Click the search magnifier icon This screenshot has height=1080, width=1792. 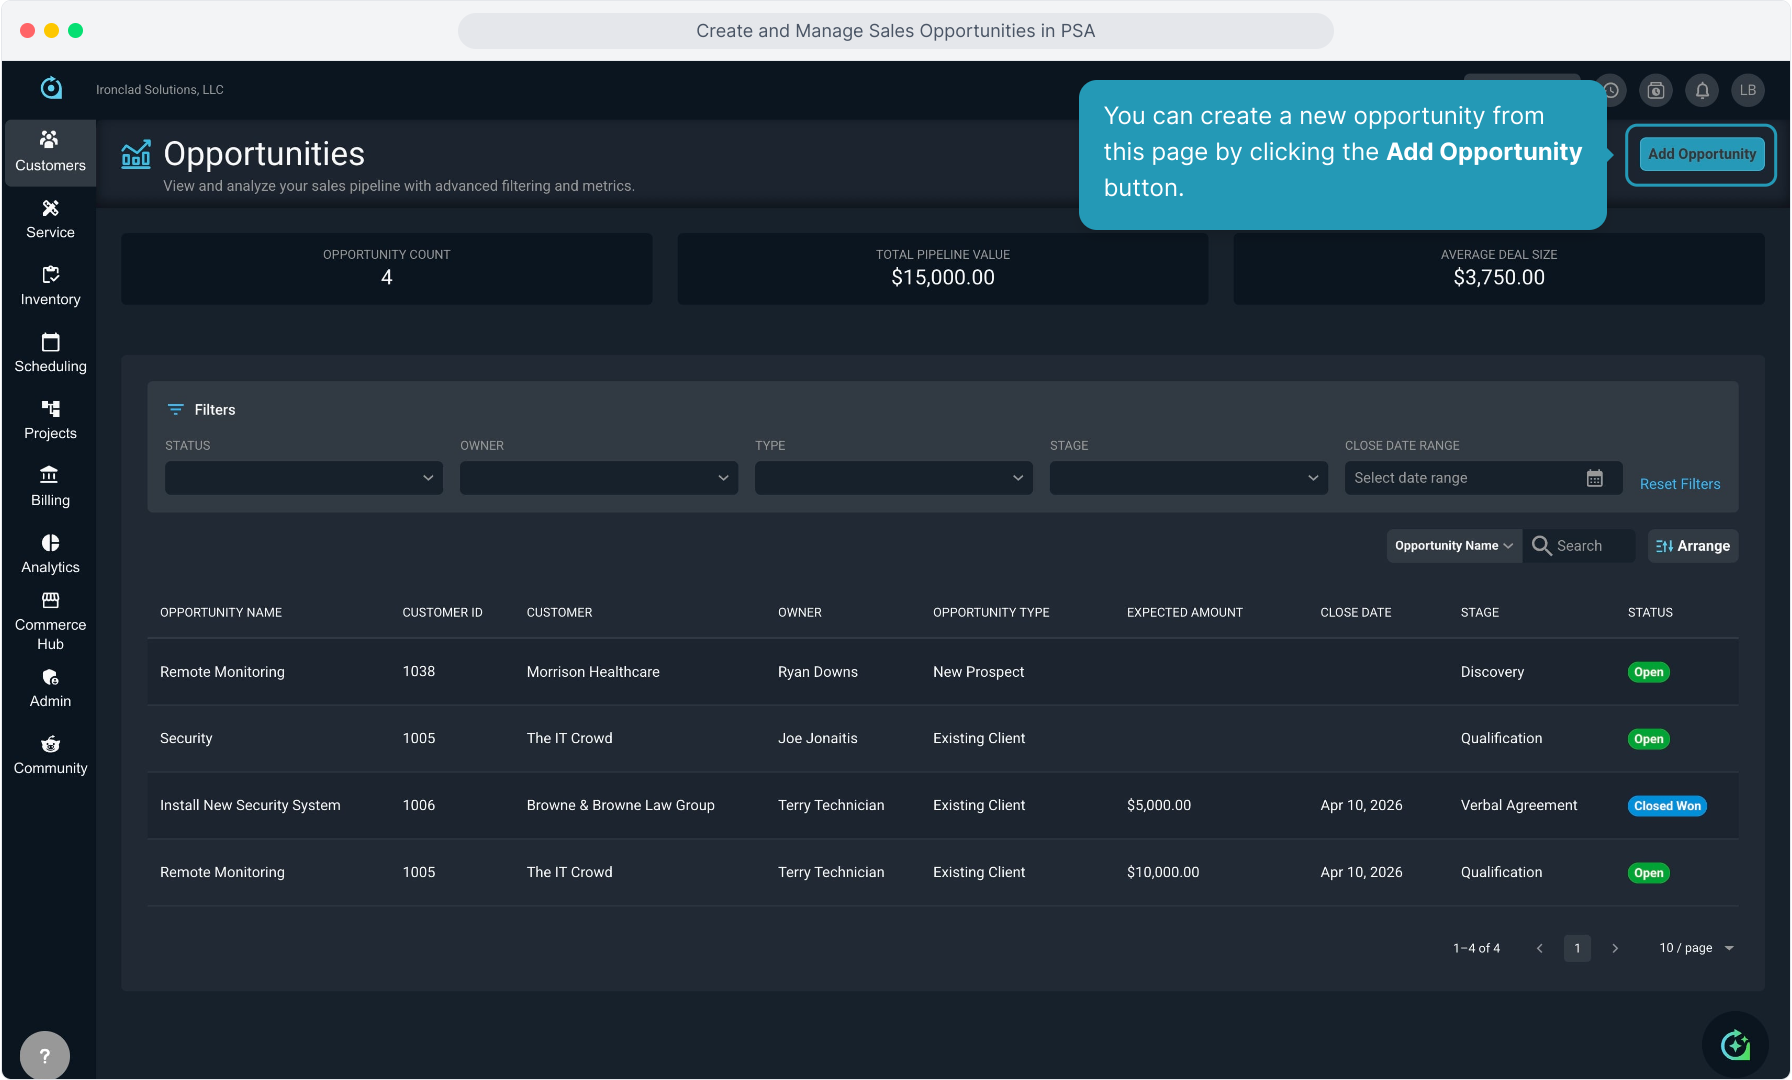coord(1542,546)
